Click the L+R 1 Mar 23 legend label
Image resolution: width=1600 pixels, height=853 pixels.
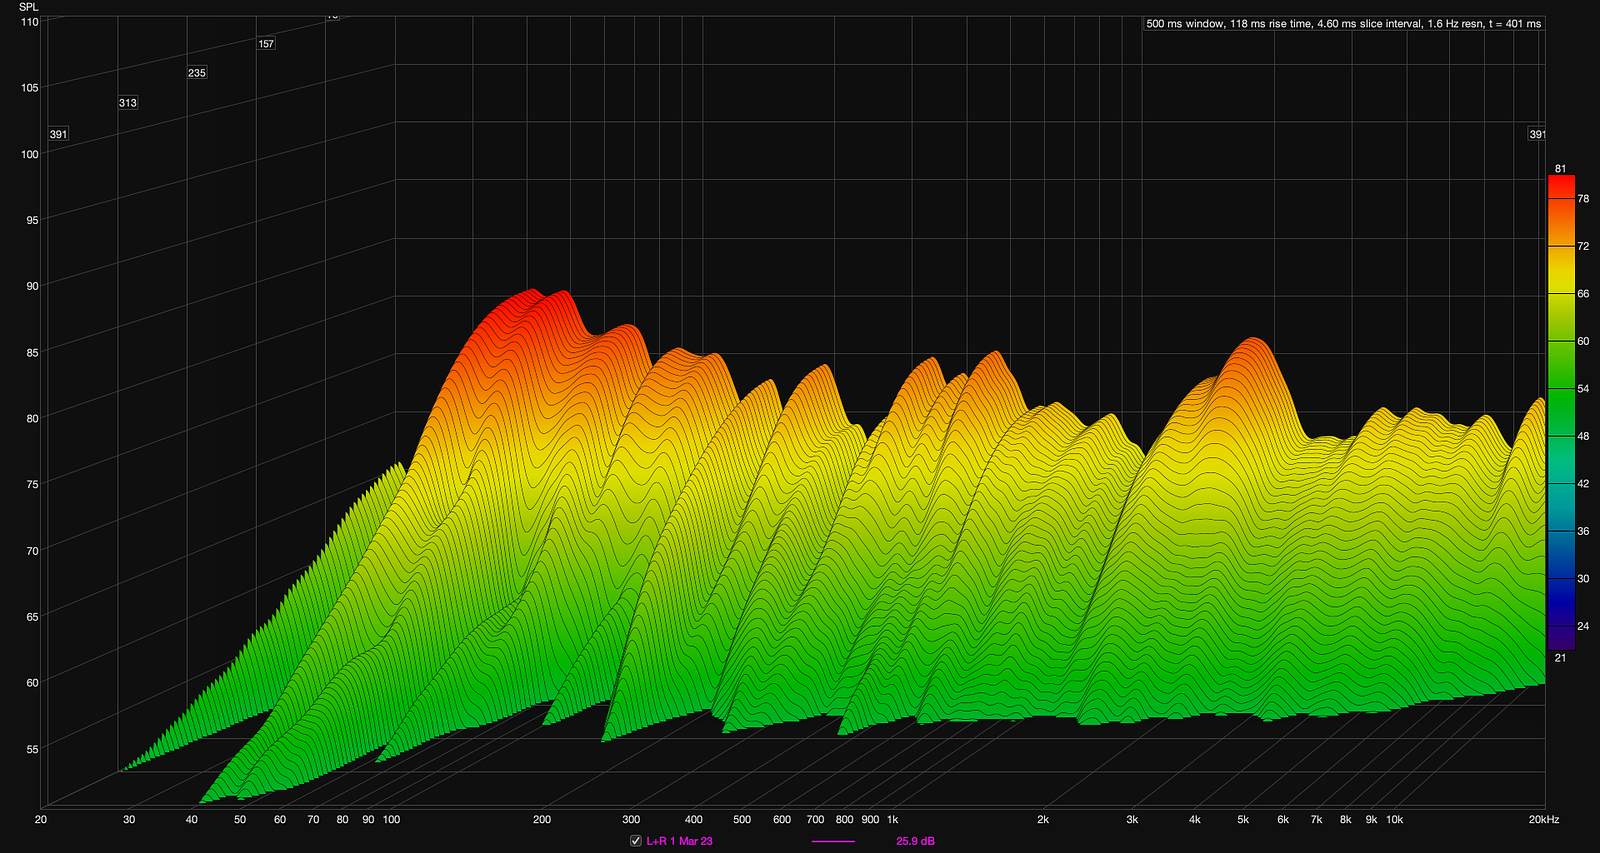[x=679, y=841]
